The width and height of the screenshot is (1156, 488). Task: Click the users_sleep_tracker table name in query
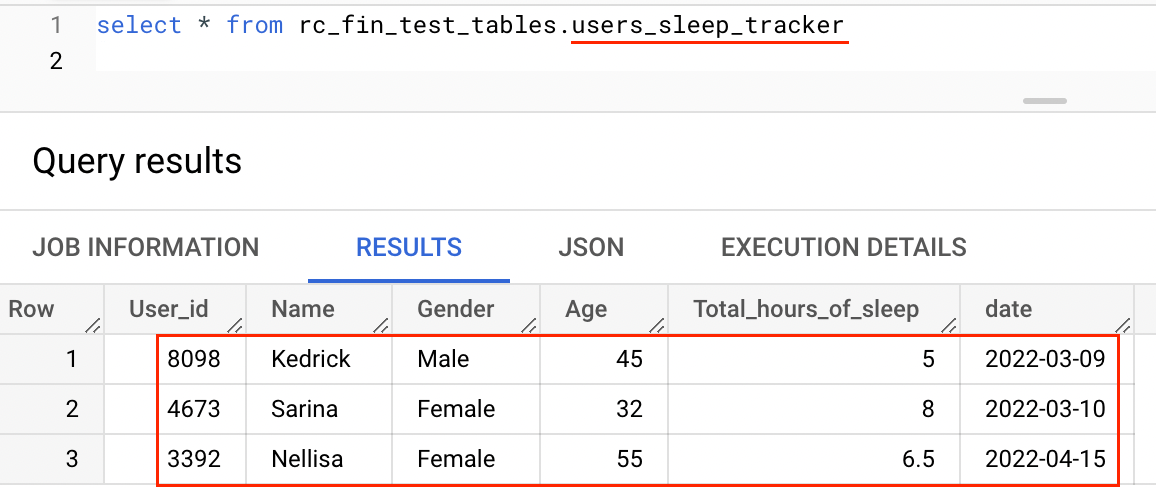coord(708,26)
